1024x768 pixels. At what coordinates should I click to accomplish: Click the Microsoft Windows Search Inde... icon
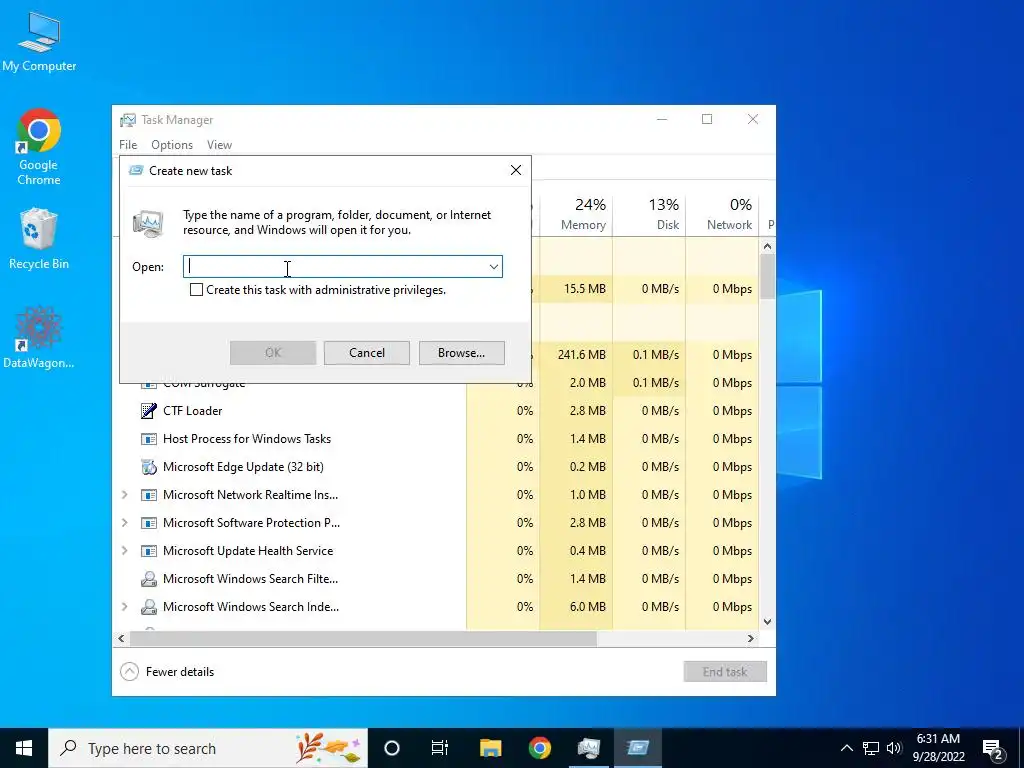149,607
